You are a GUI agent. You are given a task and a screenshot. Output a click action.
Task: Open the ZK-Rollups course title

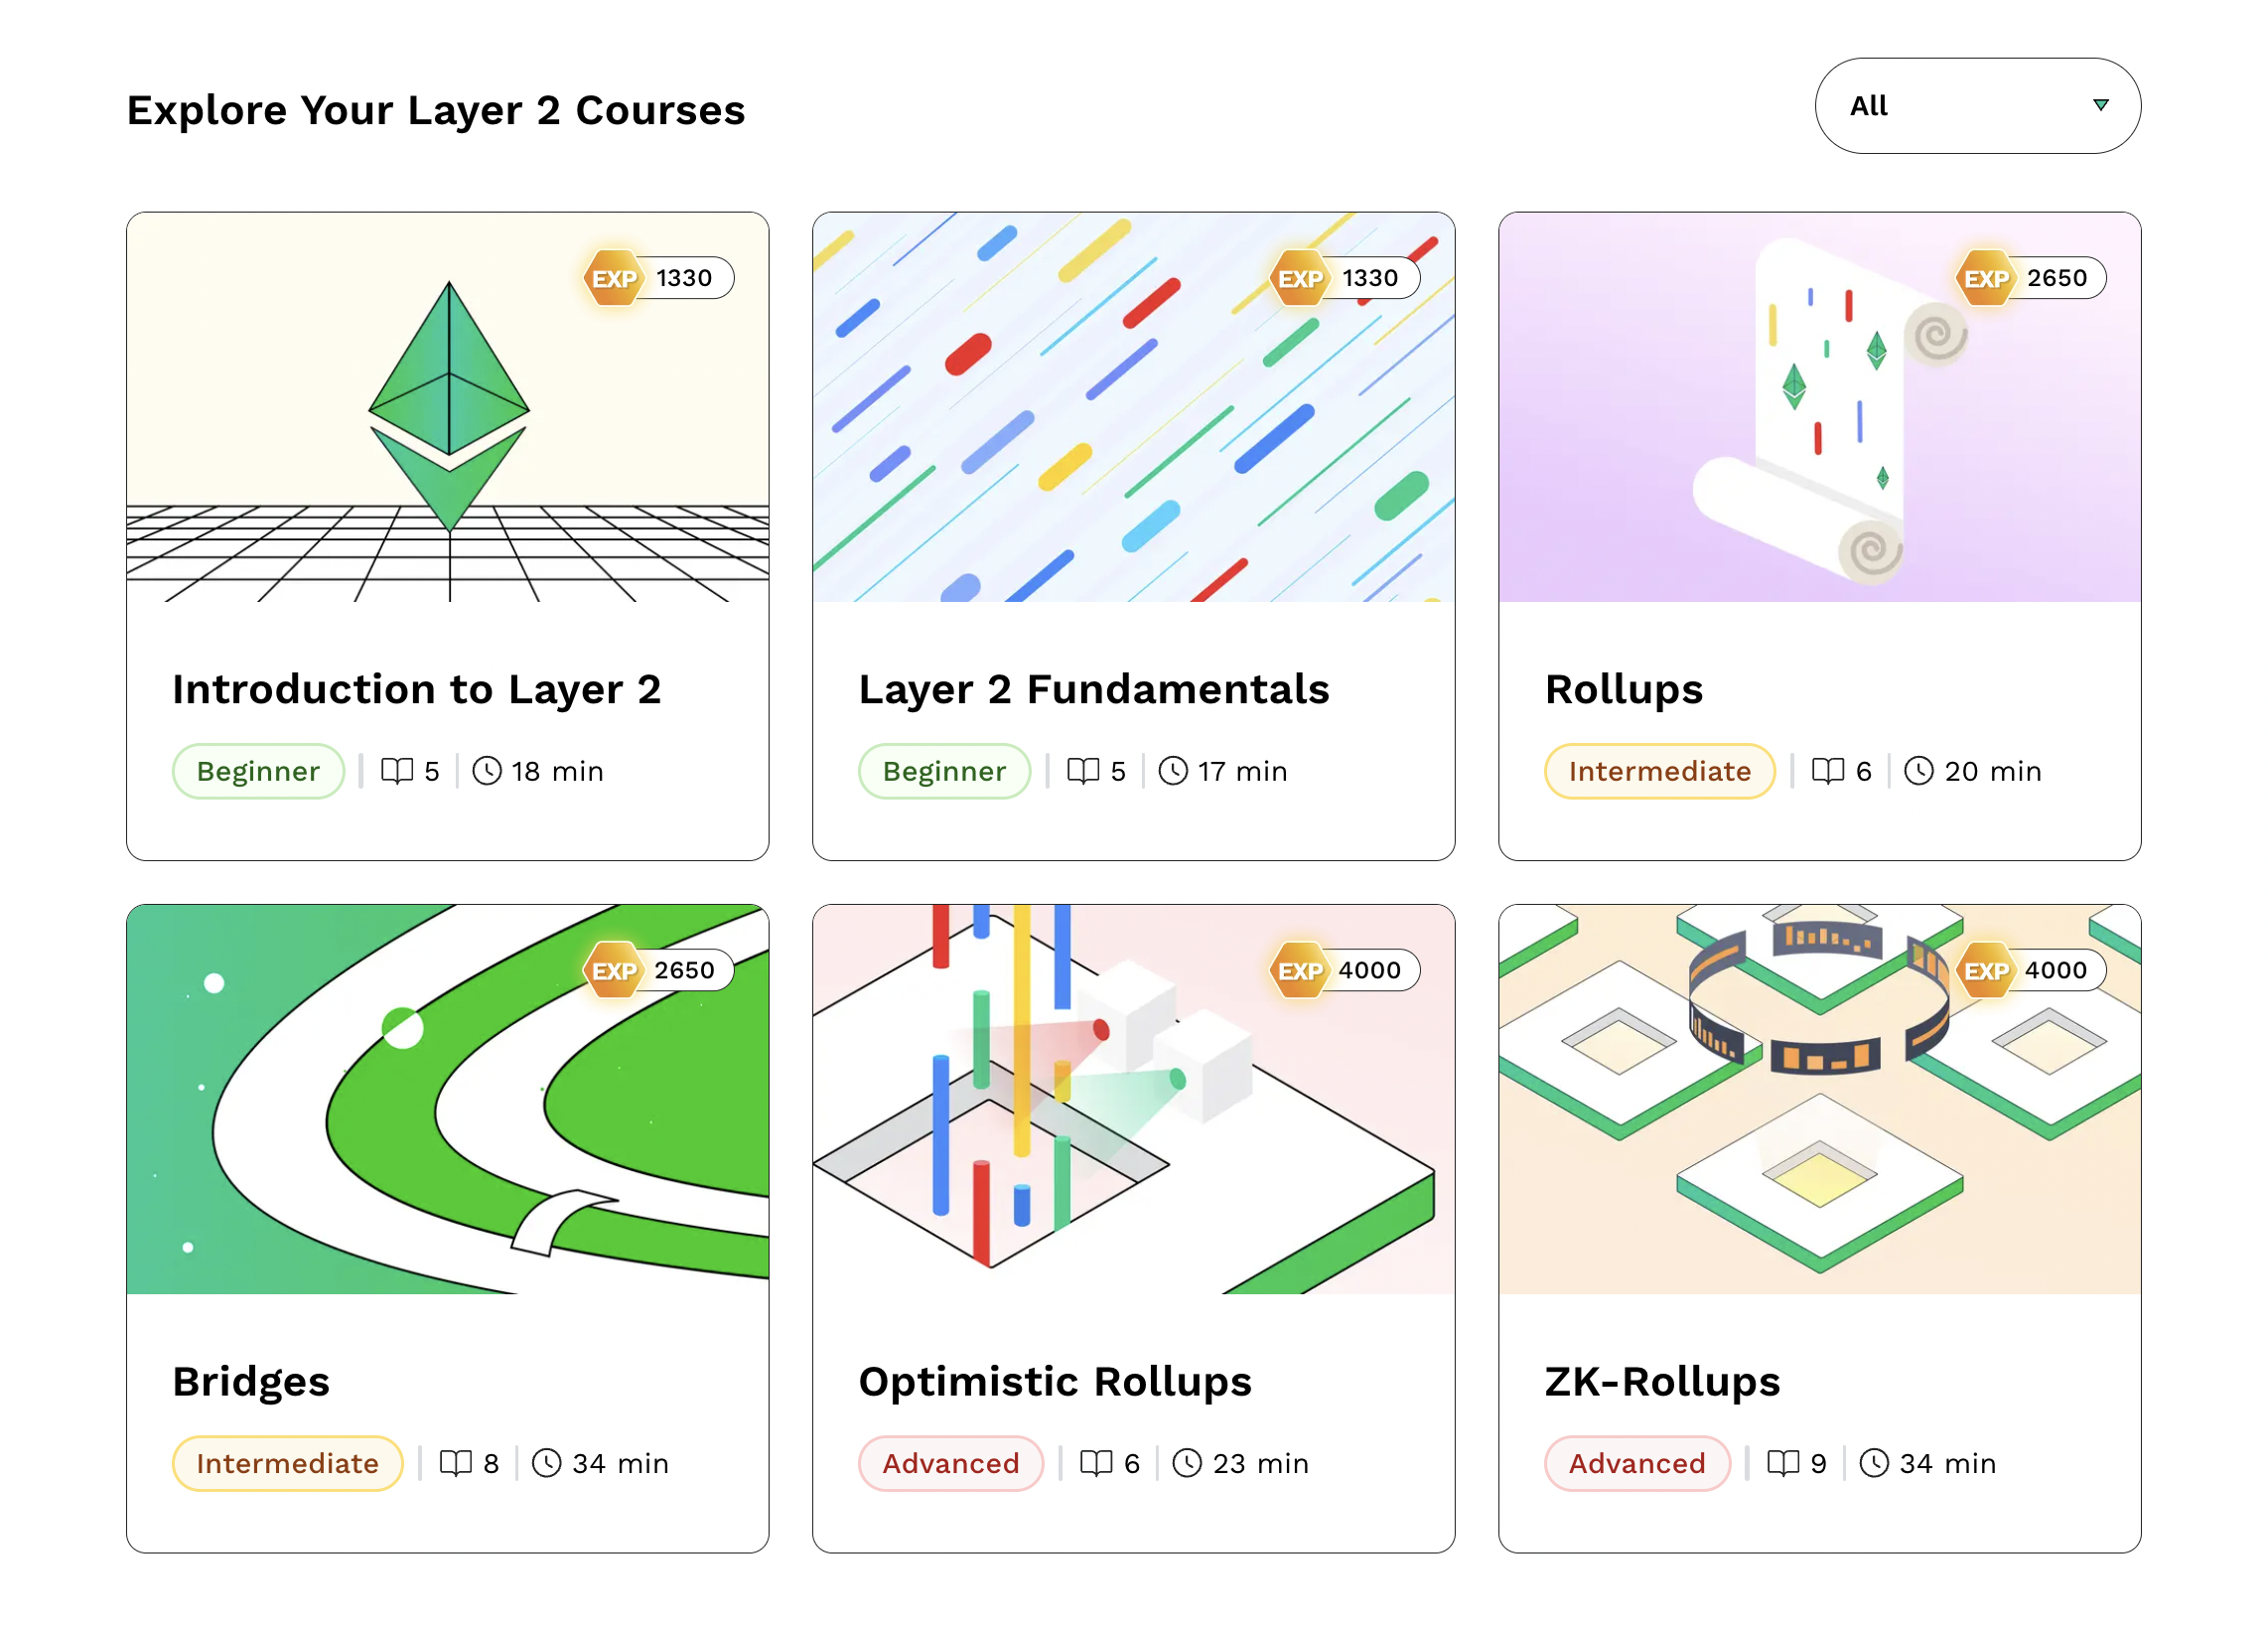pyautogui.click(x=1662, y=1381)
